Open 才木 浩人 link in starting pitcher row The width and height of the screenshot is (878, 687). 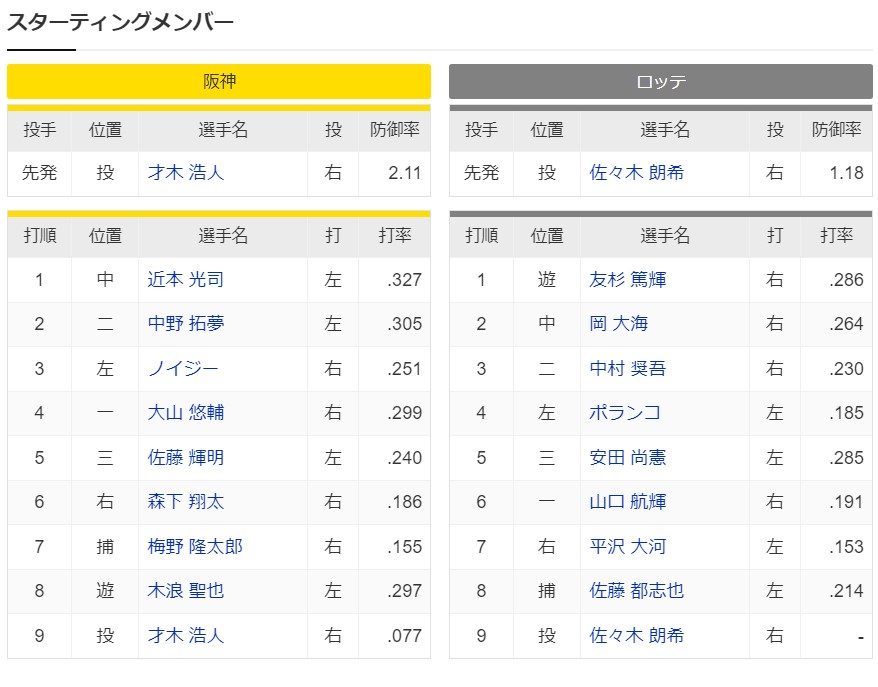(186, 172)
